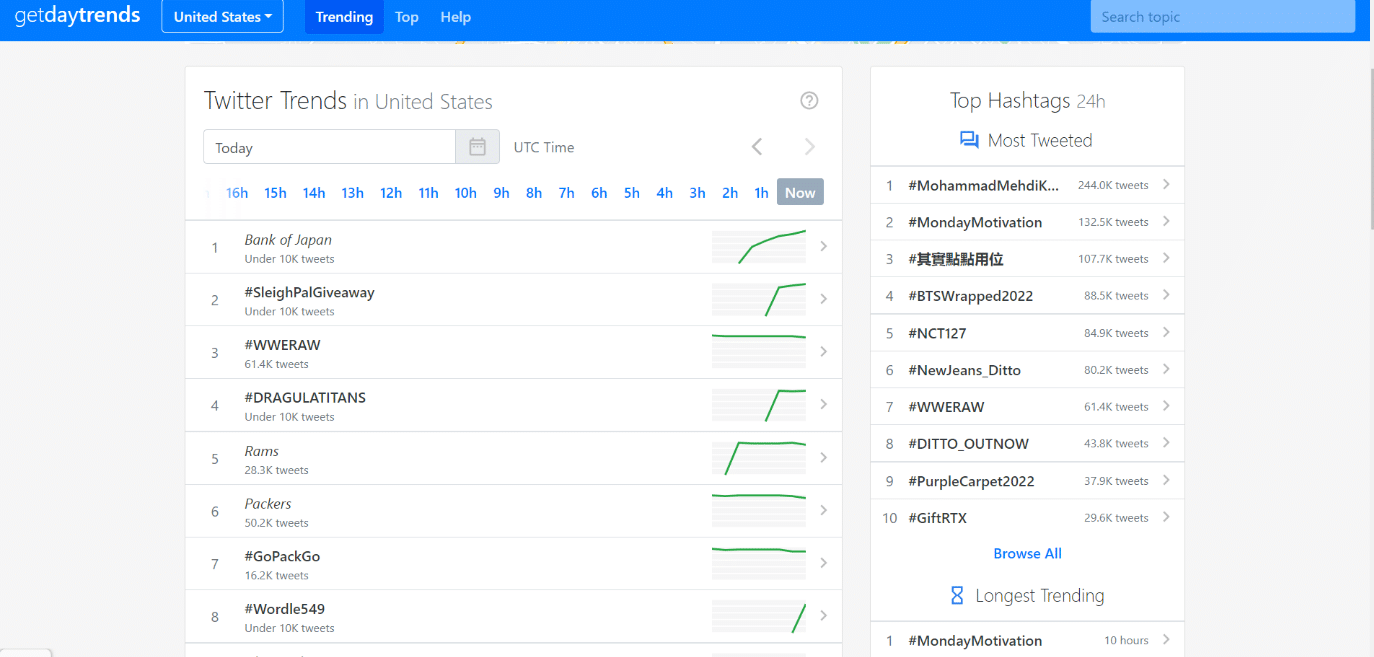The width and height of the screenshot is (1374, 657).
Task: Open #GiftRTX hashtag link
Action: point(937,518)
